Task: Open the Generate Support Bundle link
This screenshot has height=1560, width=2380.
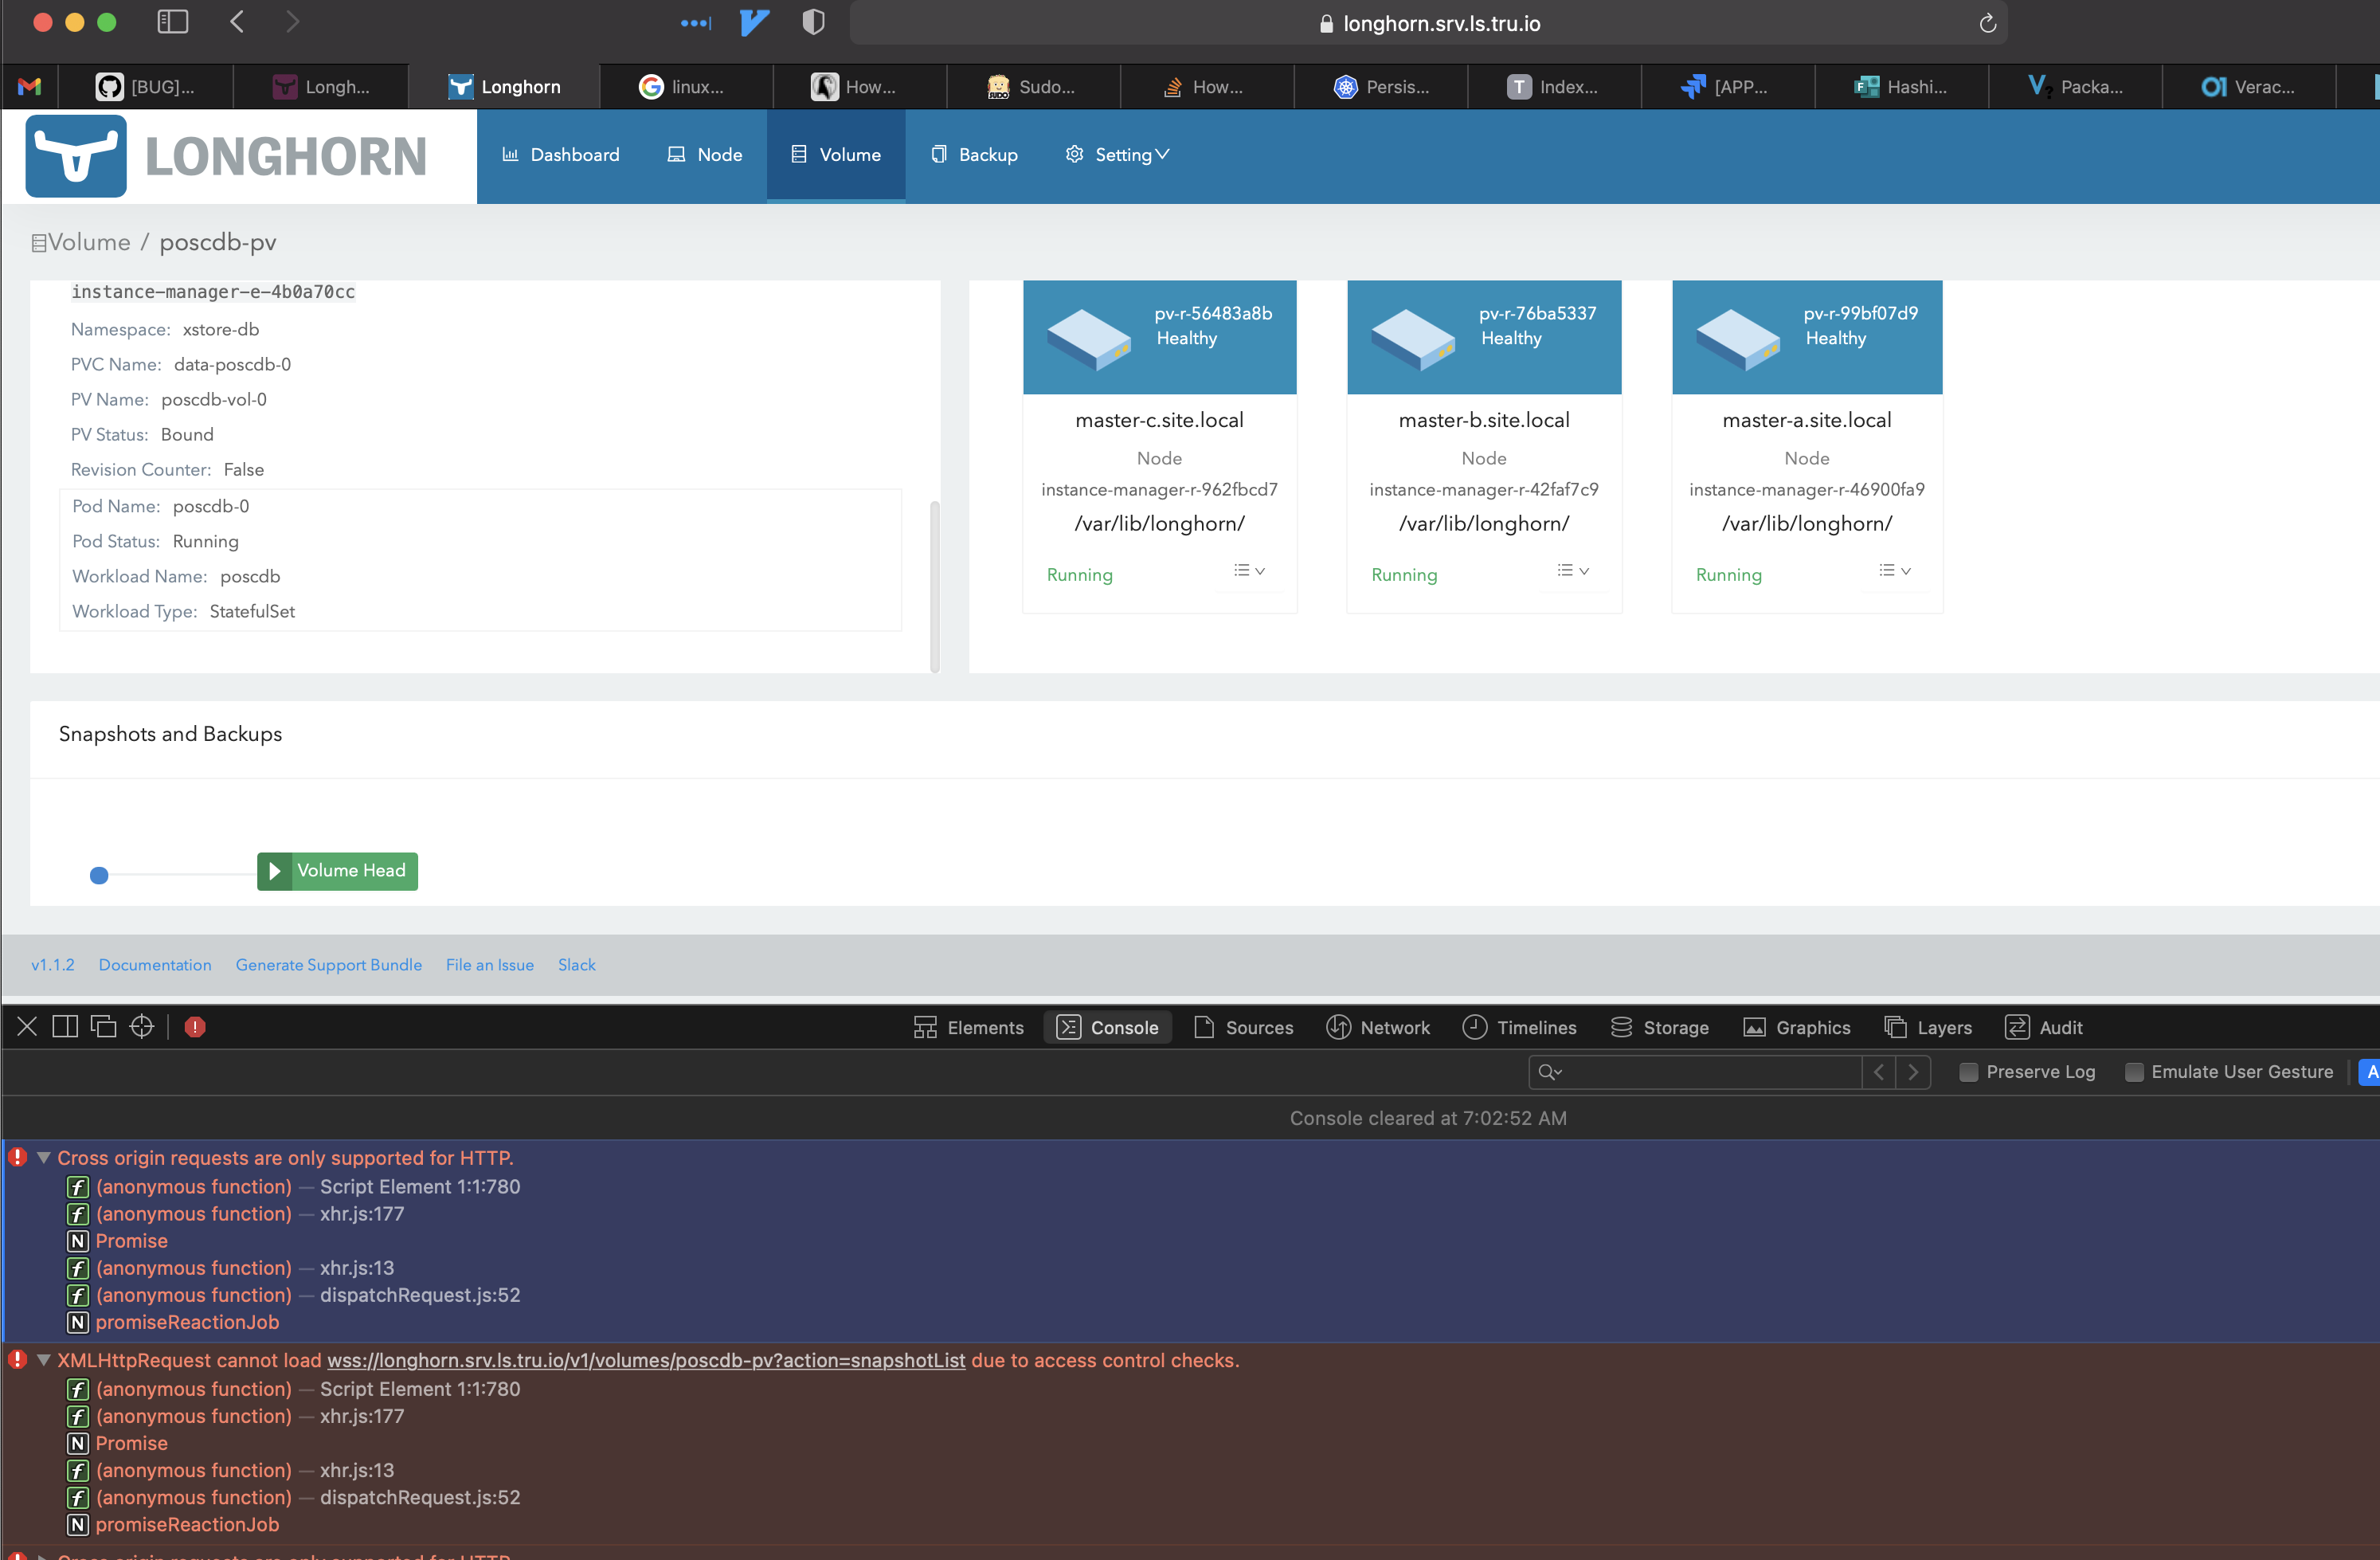Action: pos(329,964)
